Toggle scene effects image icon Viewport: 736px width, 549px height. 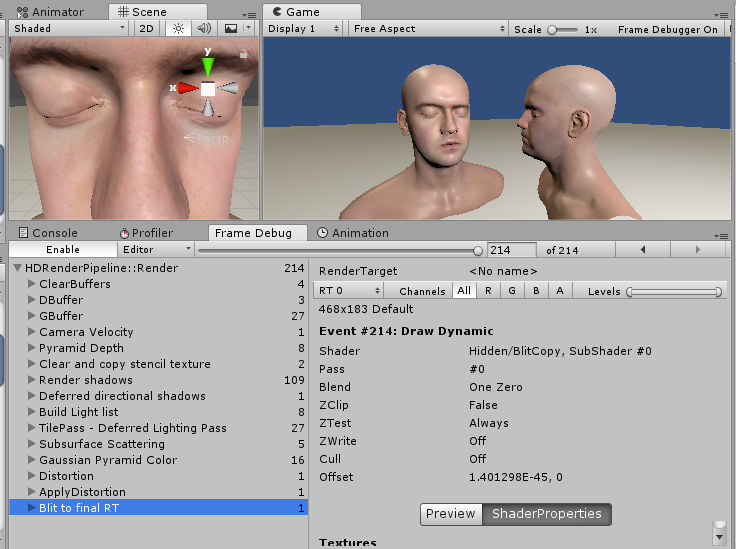[x=231, y=29]
